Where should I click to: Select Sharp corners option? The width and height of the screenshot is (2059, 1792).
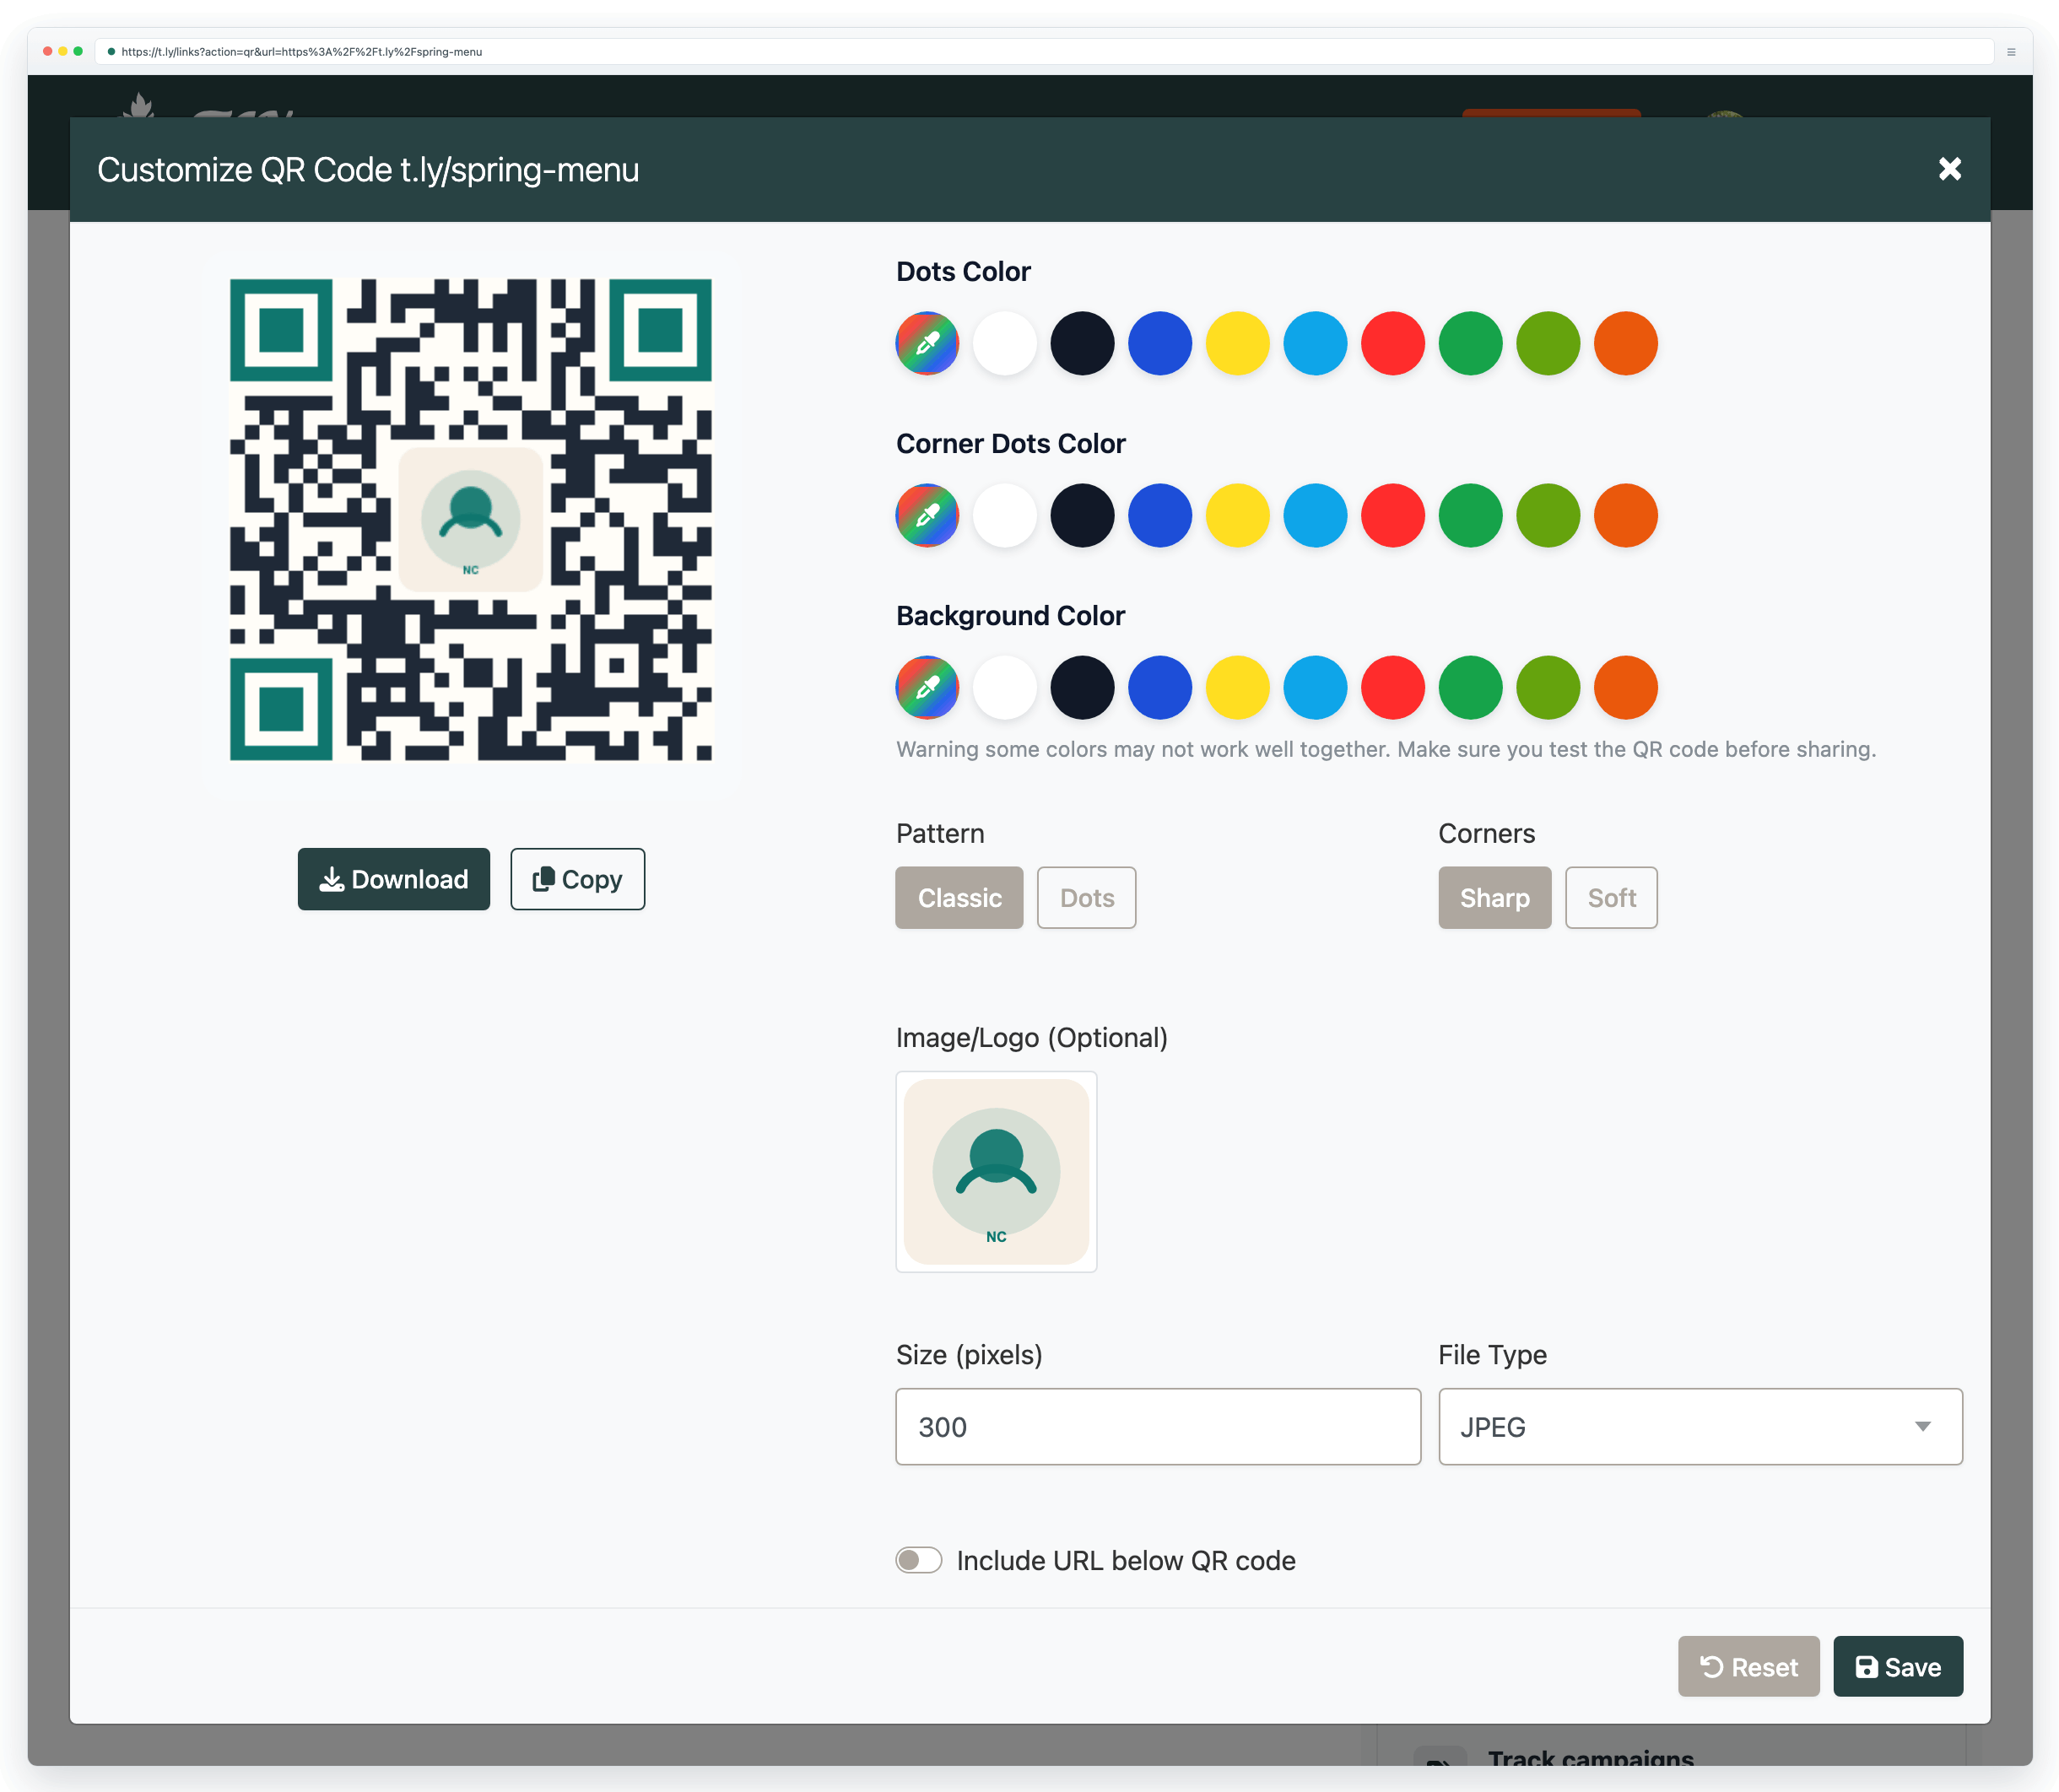click(x=1495, y=897)
